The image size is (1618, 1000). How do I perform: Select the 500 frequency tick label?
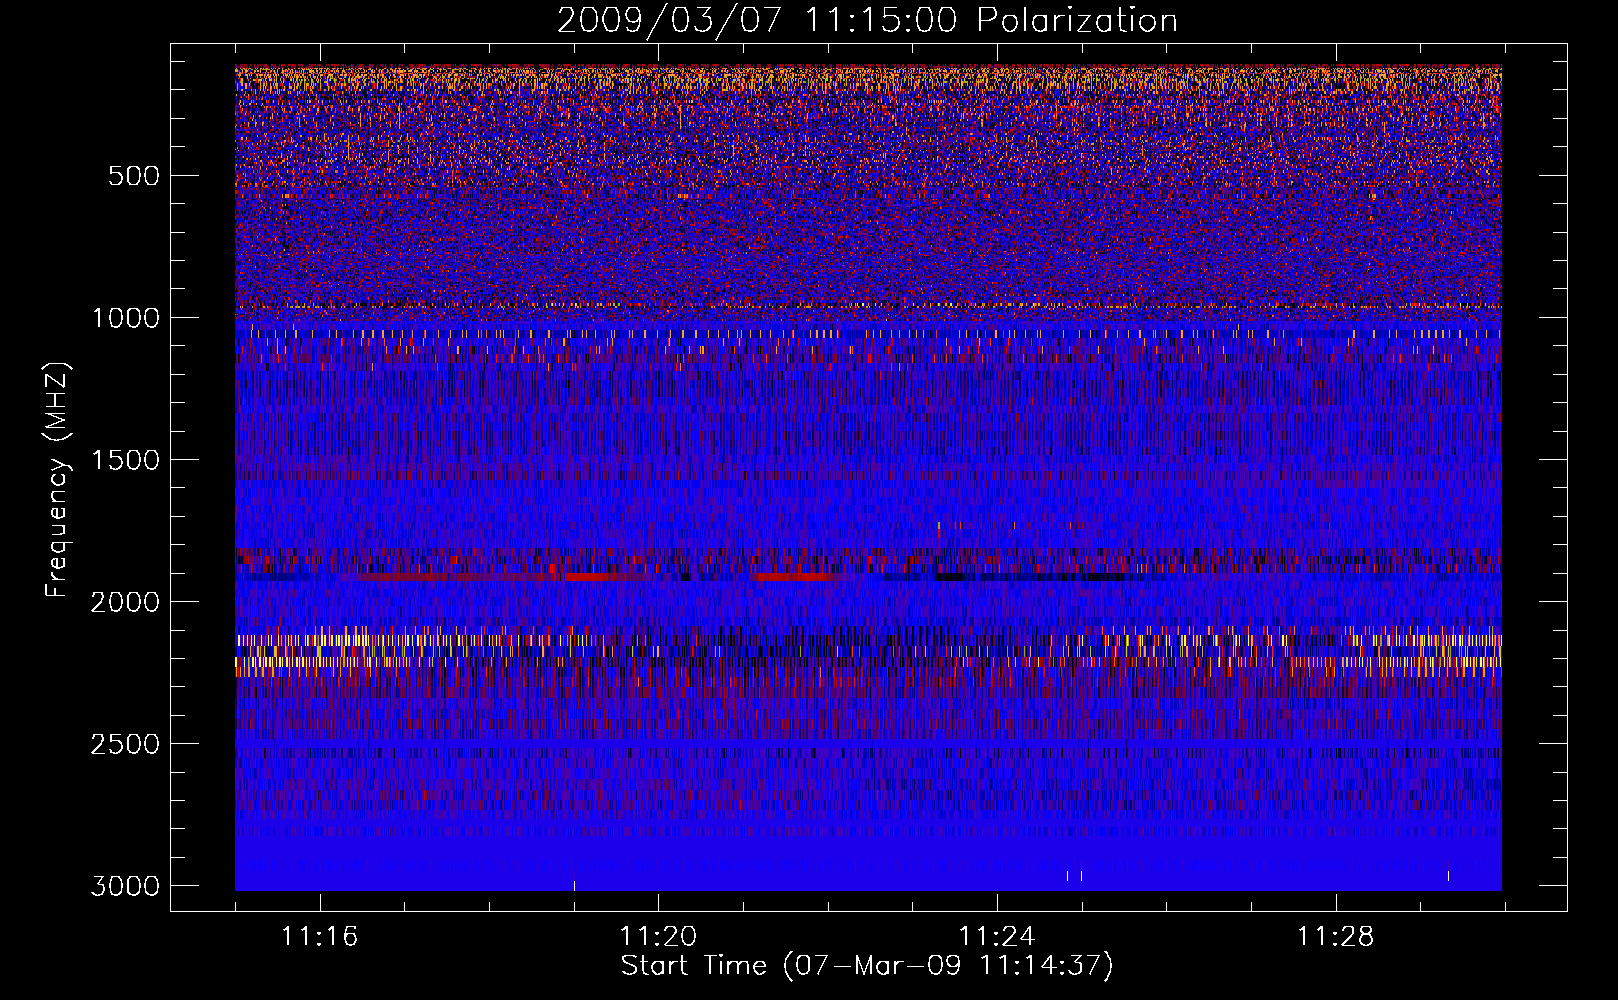point(134,176)
